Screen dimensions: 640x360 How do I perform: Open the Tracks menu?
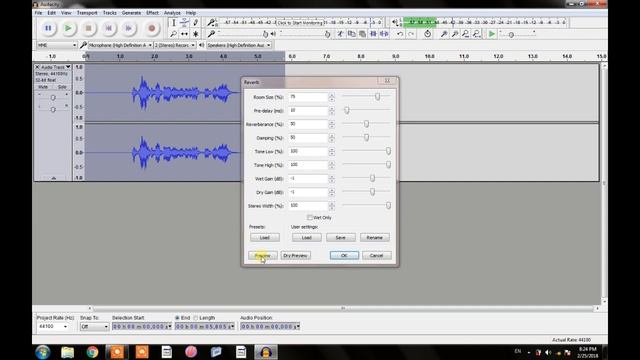click(x=109, y=13)
